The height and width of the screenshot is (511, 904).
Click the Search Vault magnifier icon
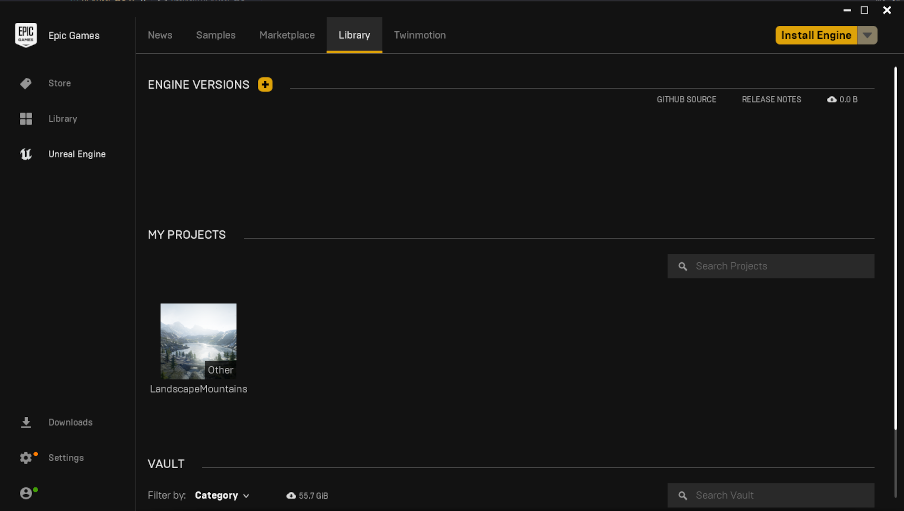683,495
